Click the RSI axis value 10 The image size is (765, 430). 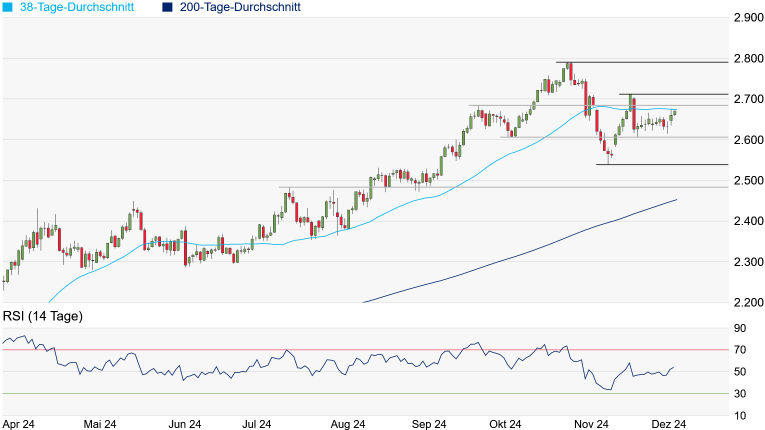click(x=740, y=414)
